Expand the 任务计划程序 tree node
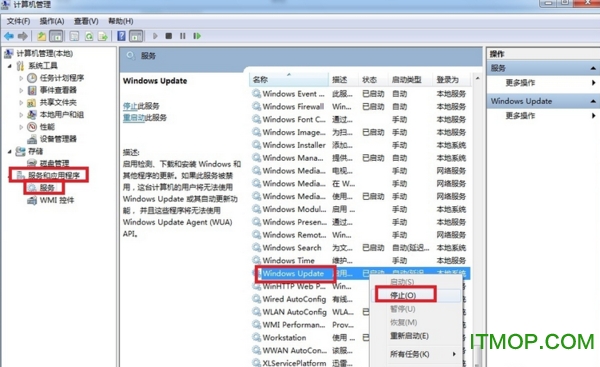The width and height of the screenshot is (600, 367). click(21, 78)
